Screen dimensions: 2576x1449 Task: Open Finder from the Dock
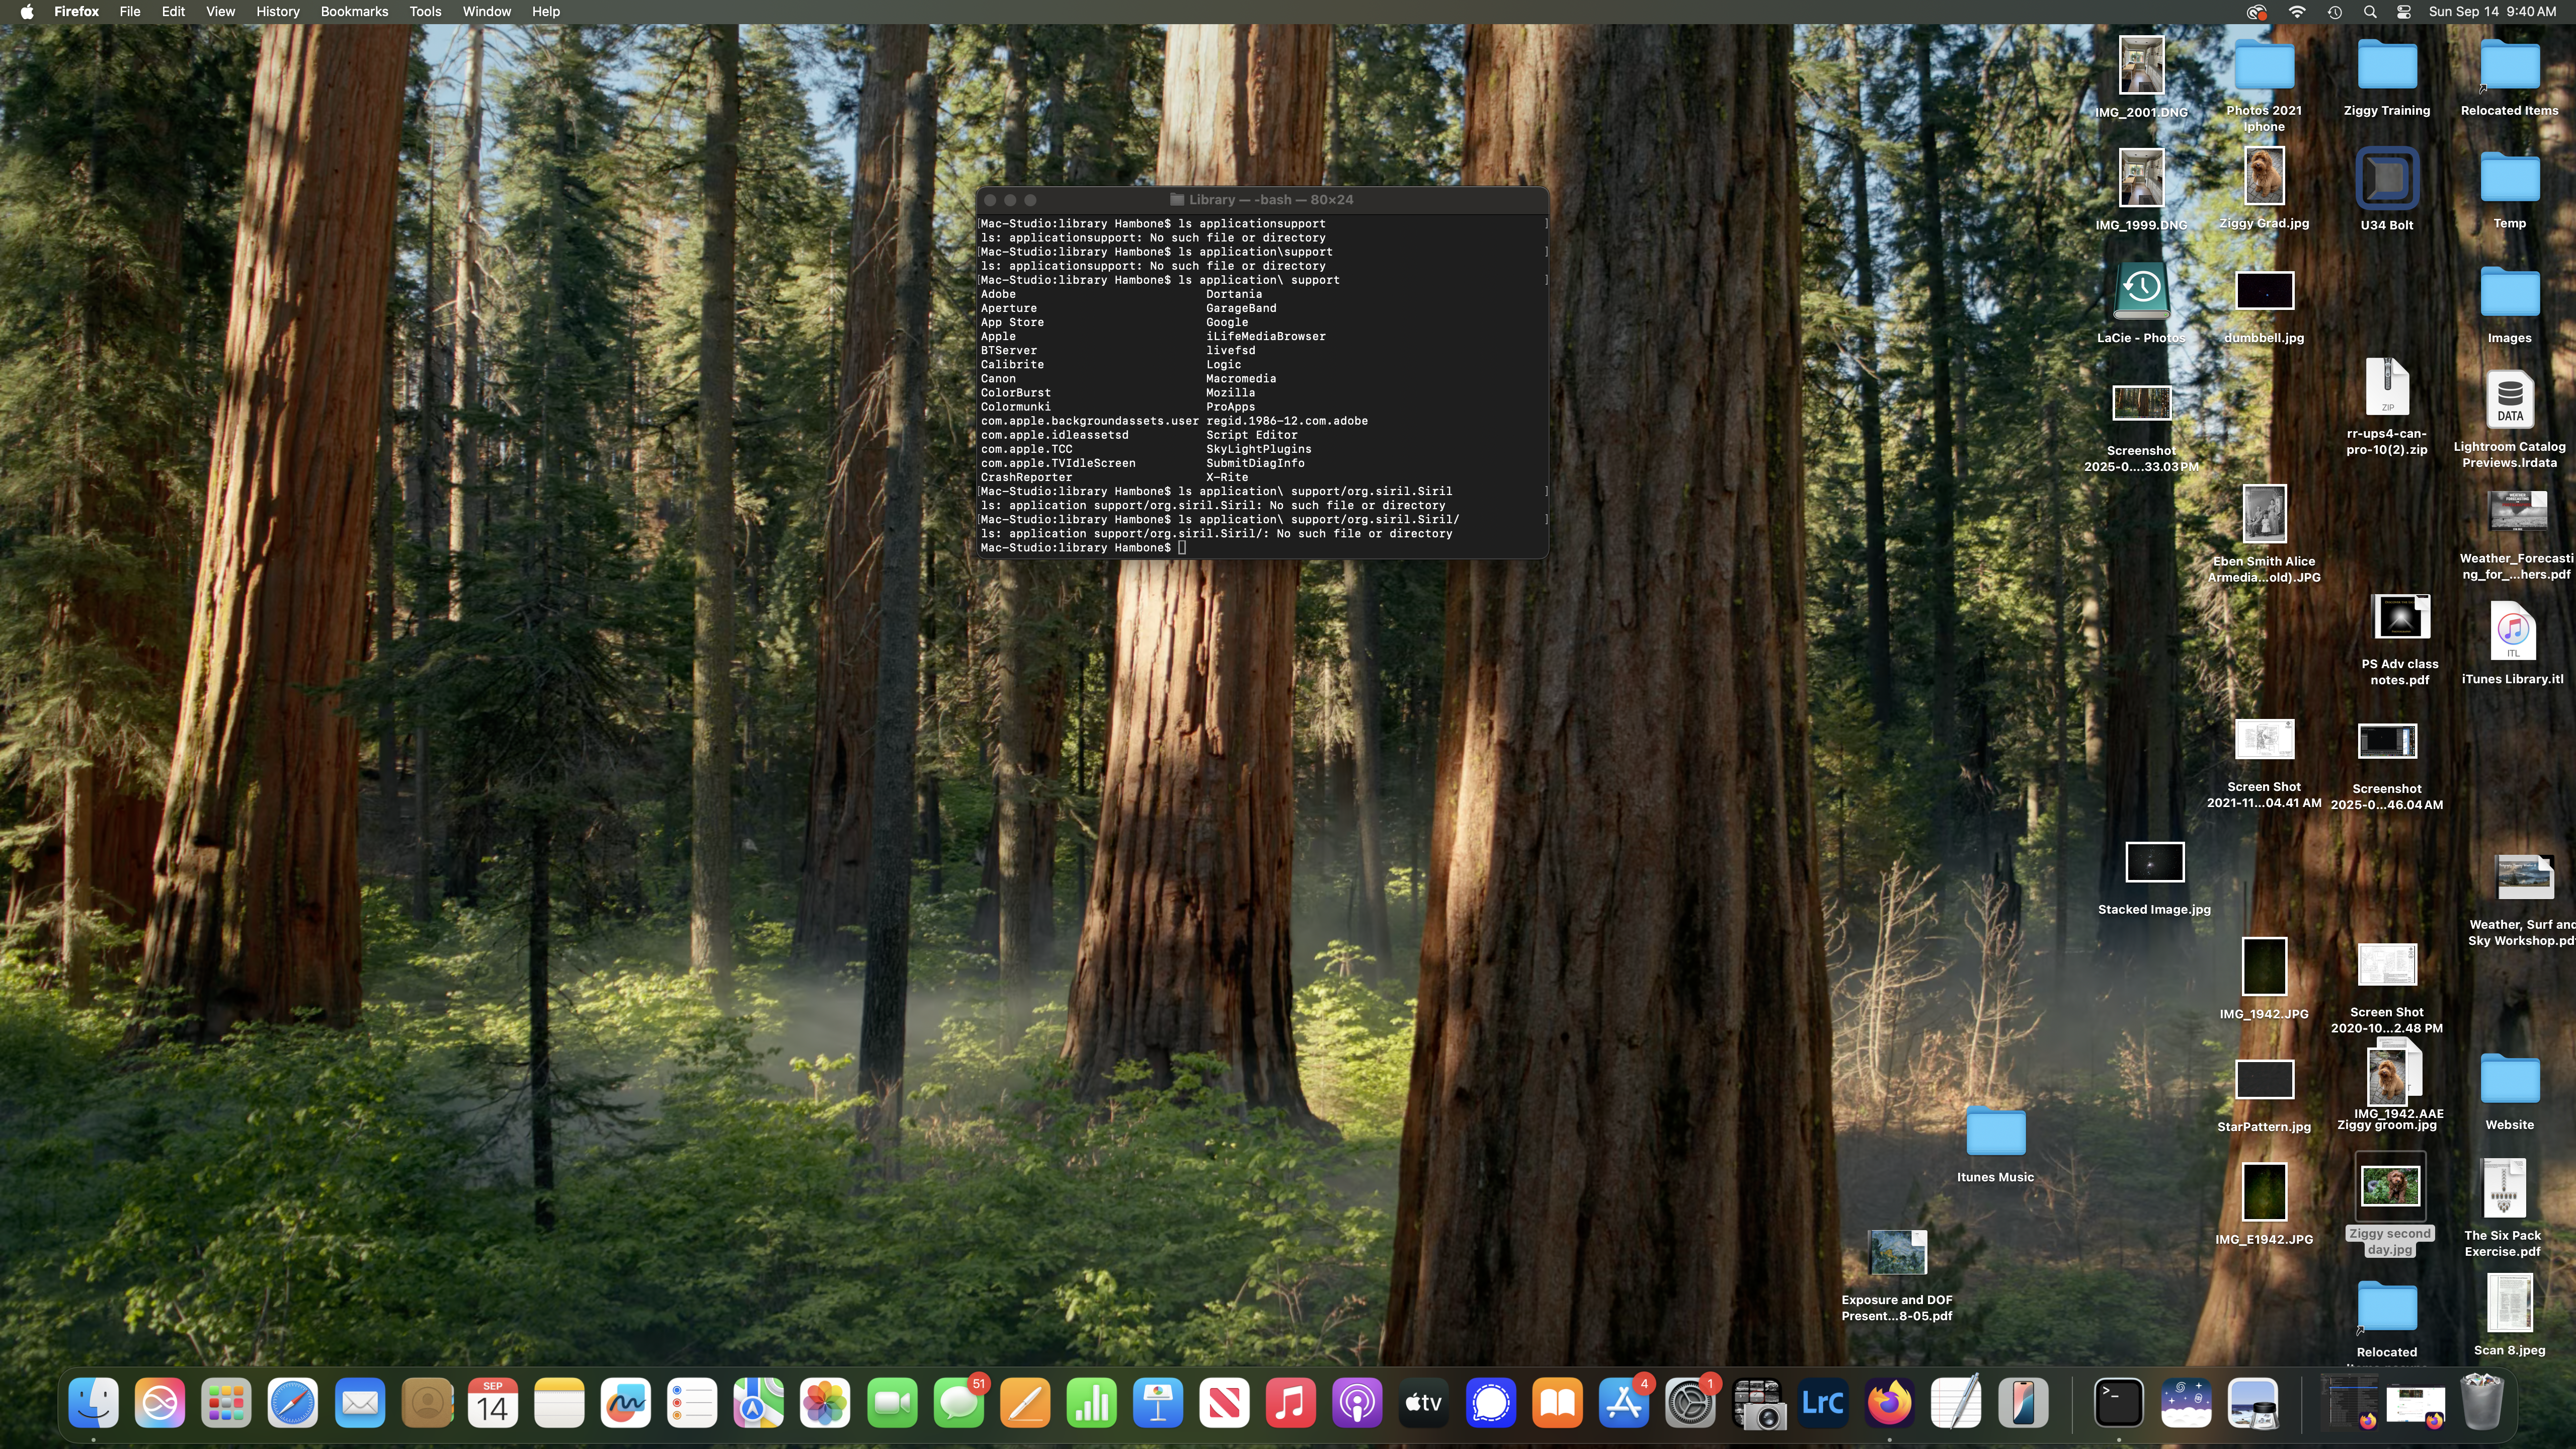(94, 1403)
